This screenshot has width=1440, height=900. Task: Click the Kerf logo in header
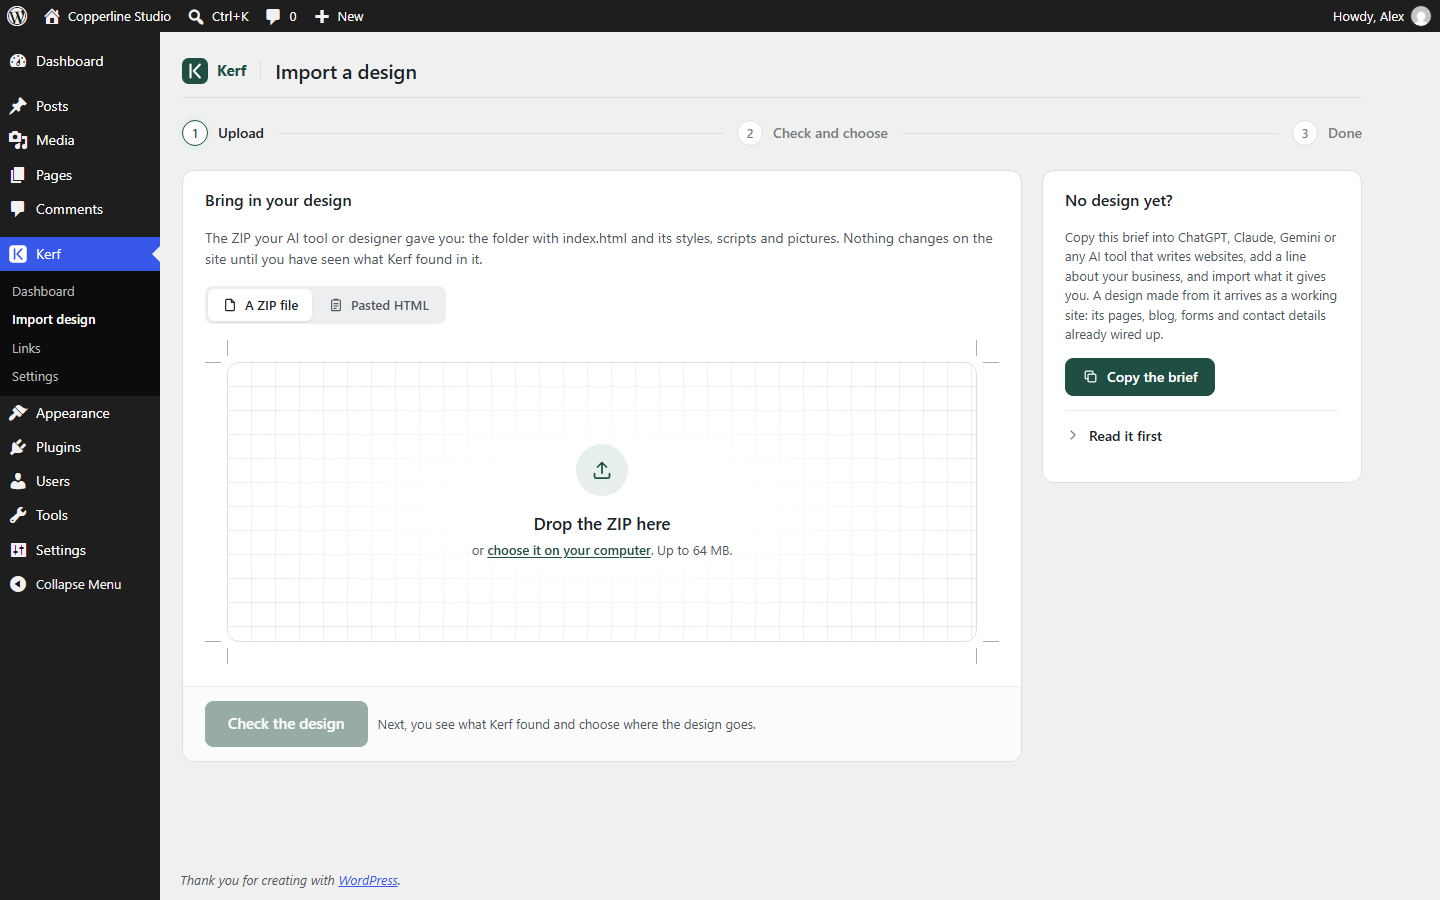(195, 71)
